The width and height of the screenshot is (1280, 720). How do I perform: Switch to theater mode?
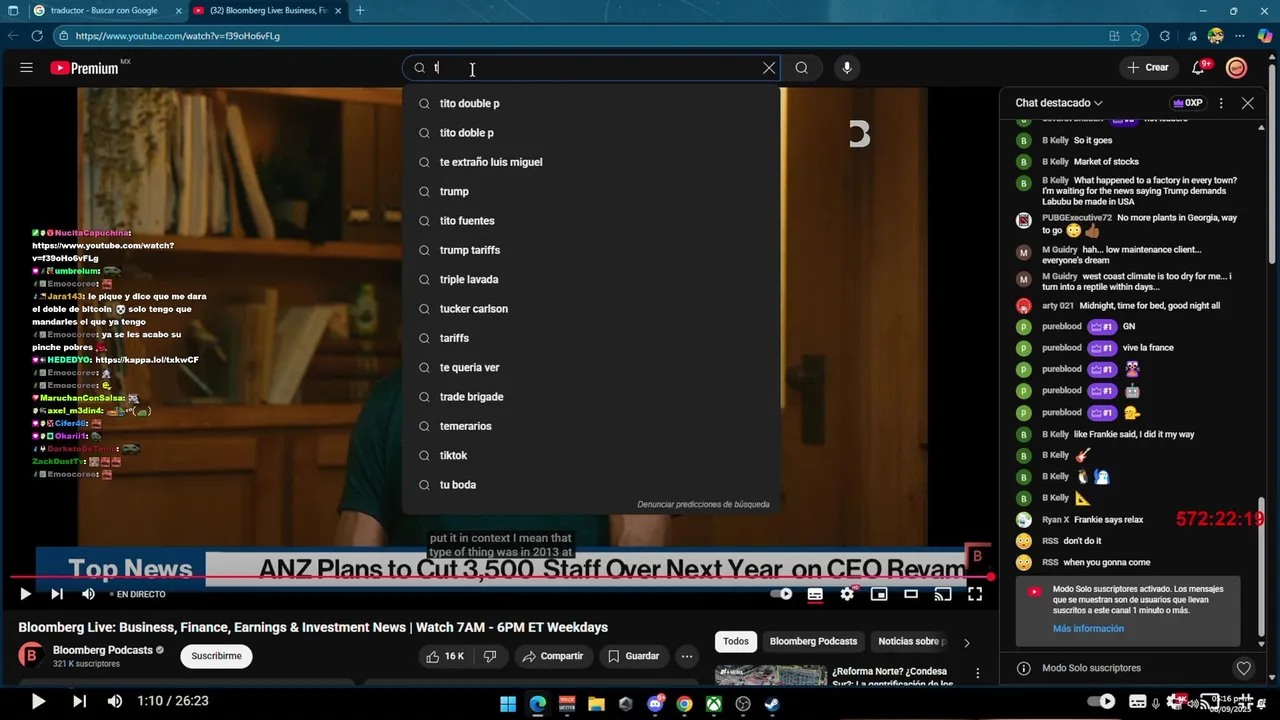point(911,594)
